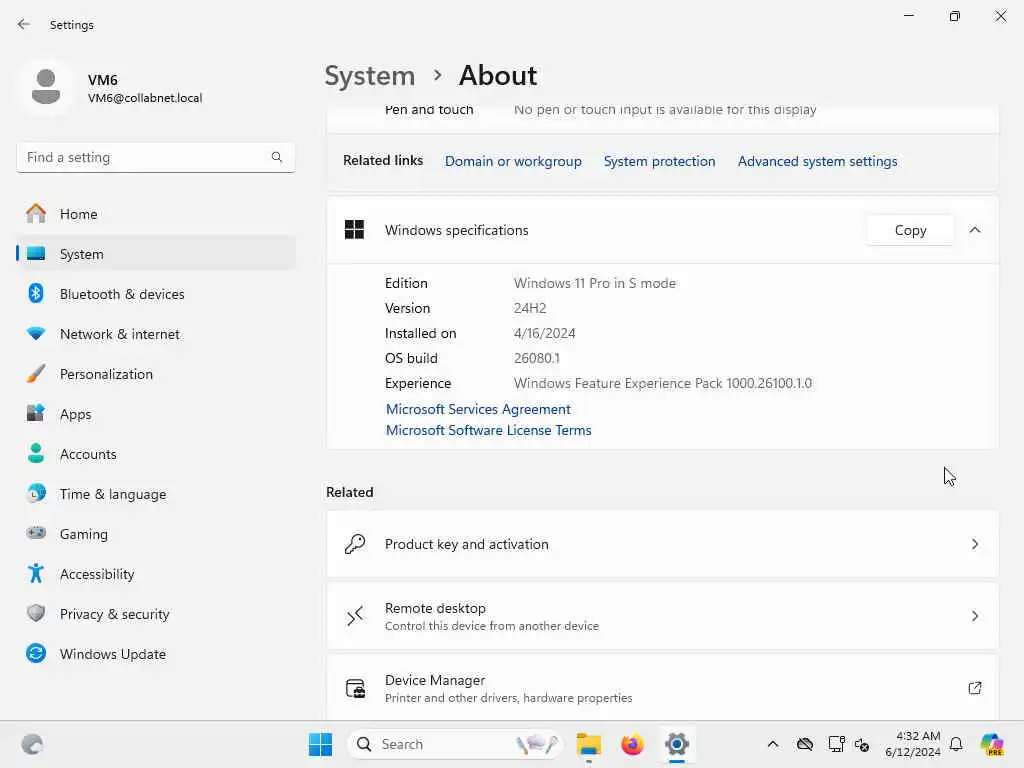Viewport: 1024px width, 768px height.
Task: Click the Accessibility figure icon
Action: (x=36, y=573)
